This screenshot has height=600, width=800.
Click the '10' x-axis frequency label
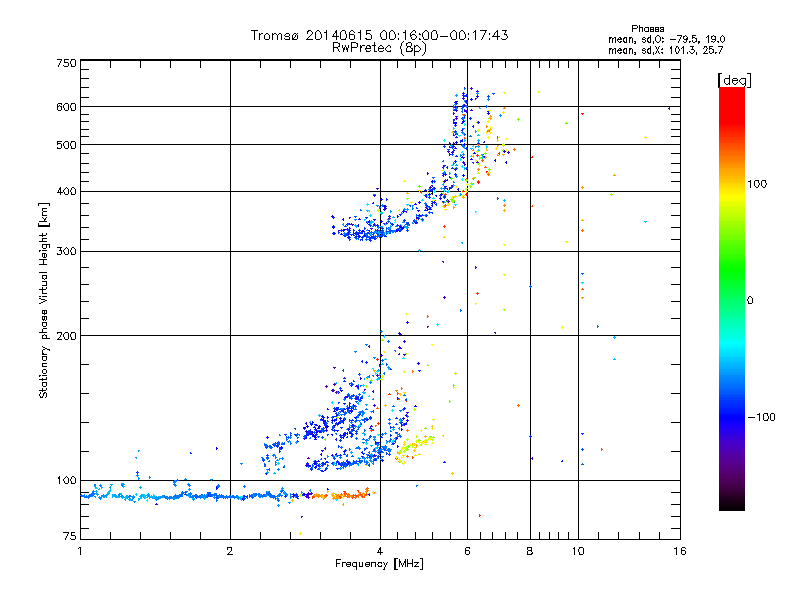(578, 551)
